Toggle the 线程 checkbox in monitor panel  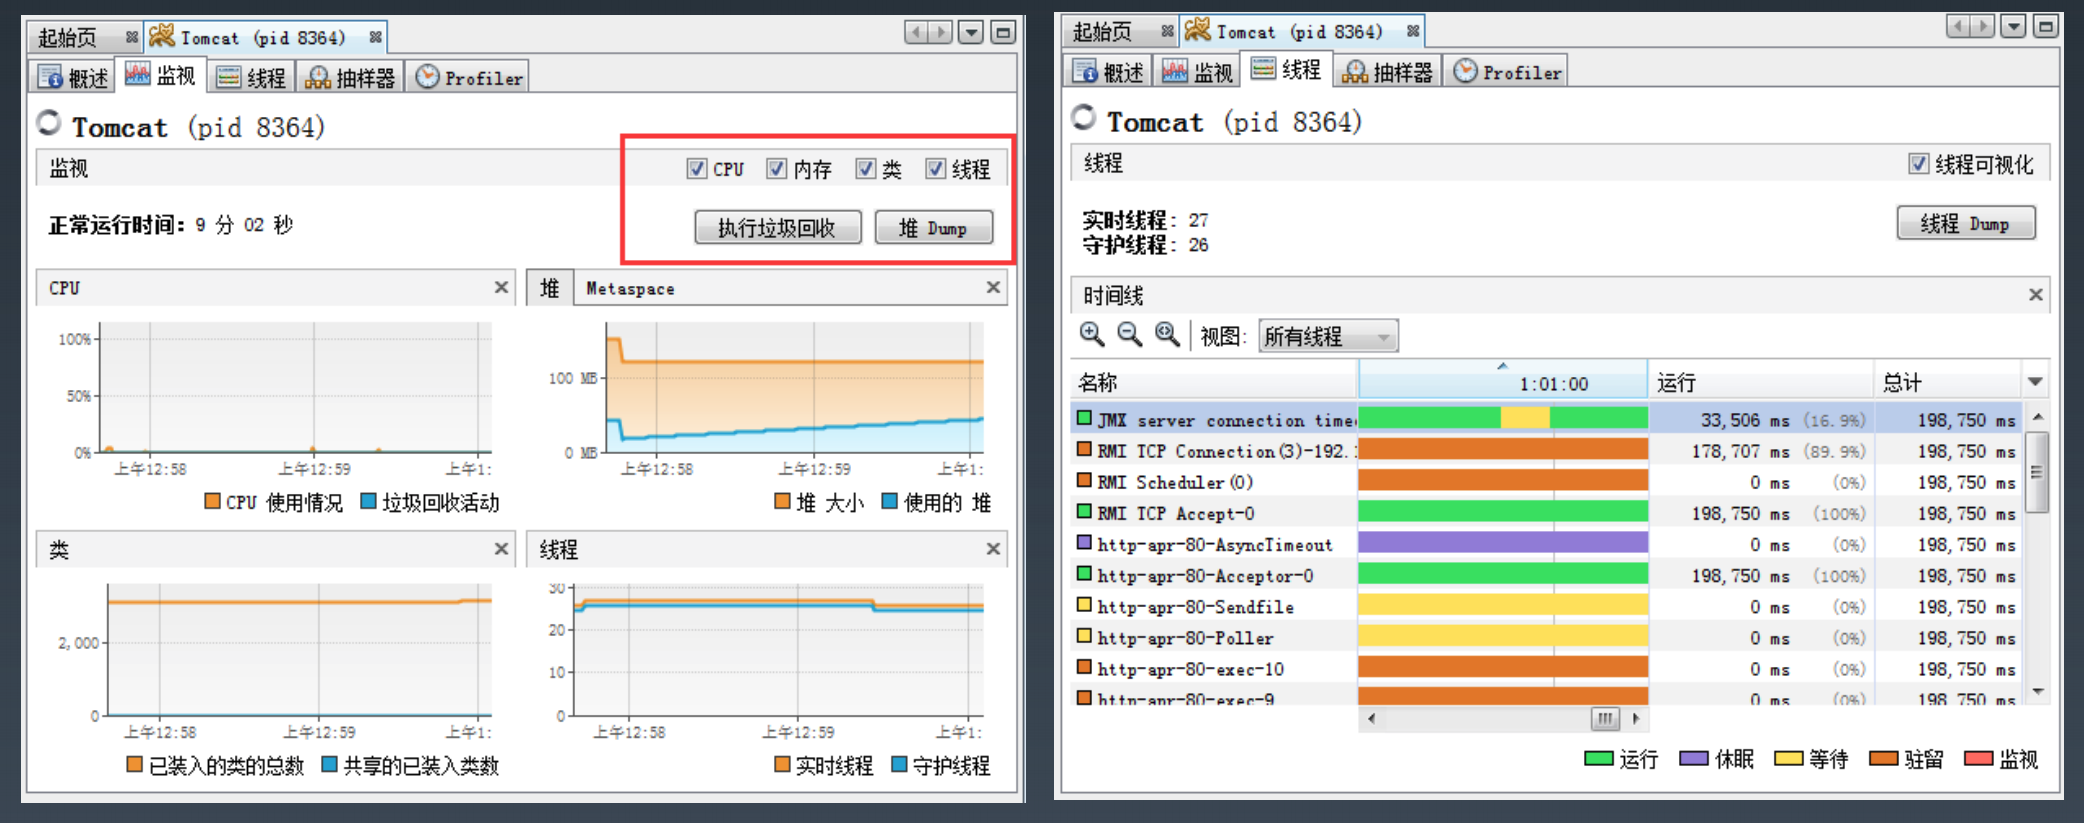(935, 169)
